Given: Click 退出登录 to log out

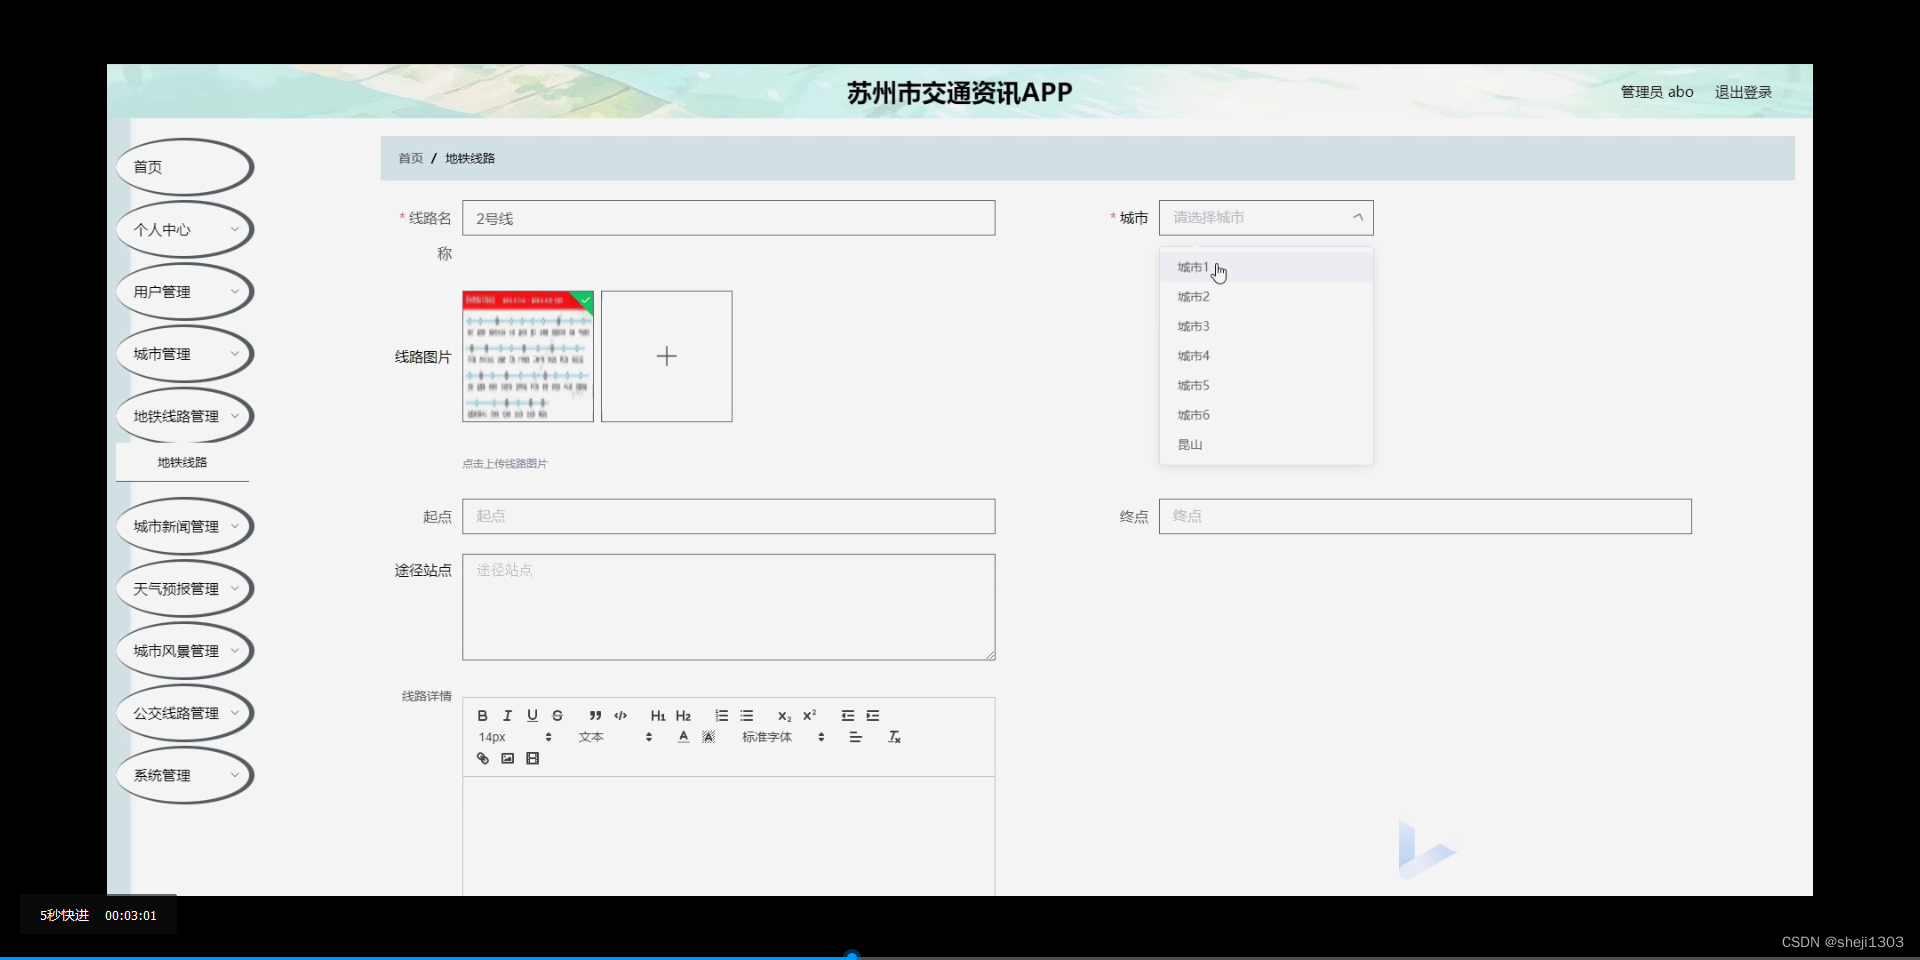Looking at the screenshot, I should tap(1743, 91).
